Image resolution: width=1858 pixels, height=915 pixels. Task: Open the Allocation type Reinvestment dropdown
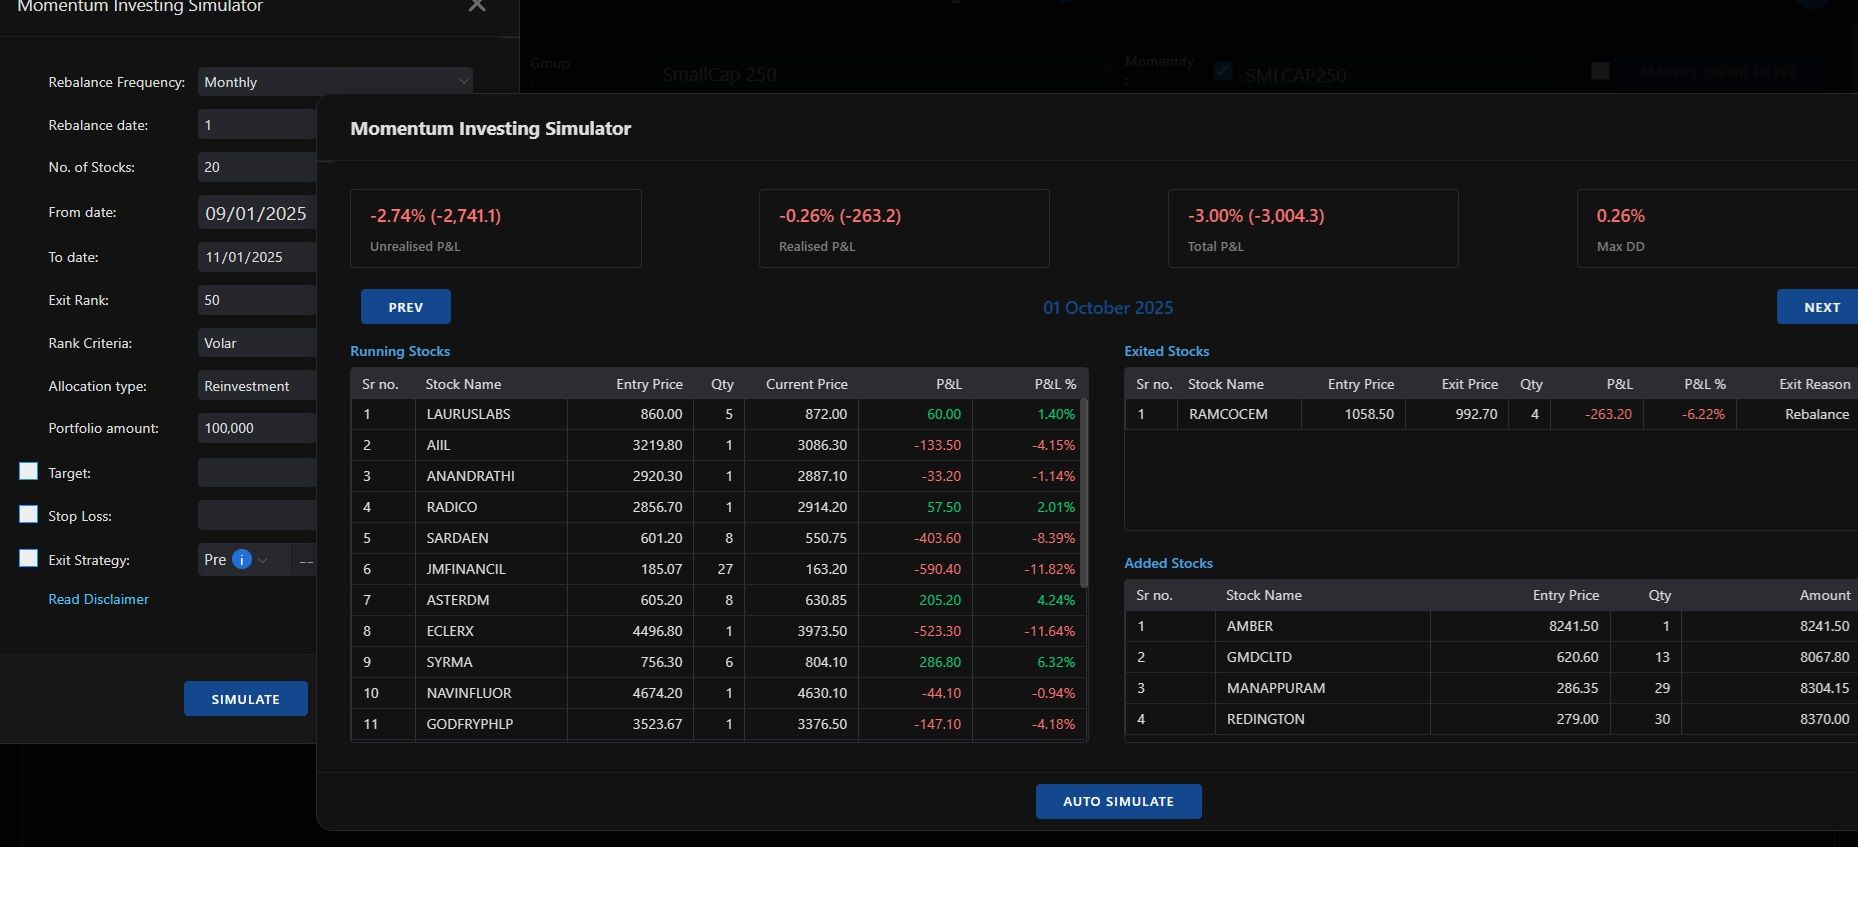257,386
